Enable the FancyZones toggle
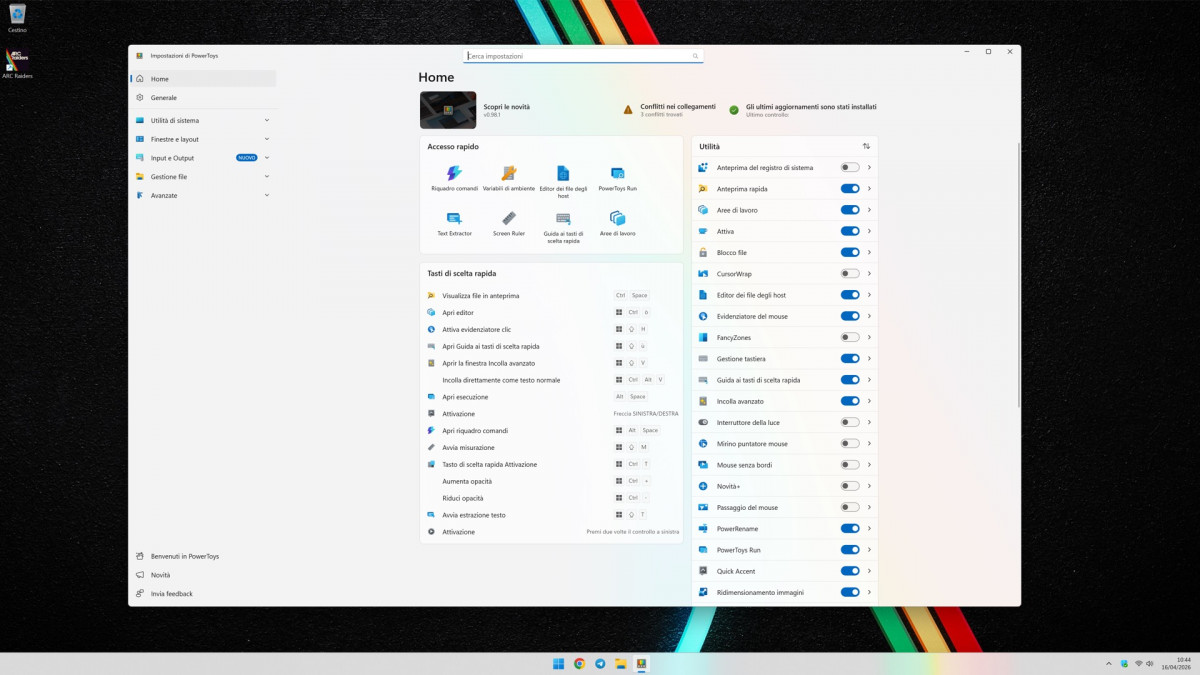Image resolution: width=1200 pixels, height=675 pixels. click(850, 337)
